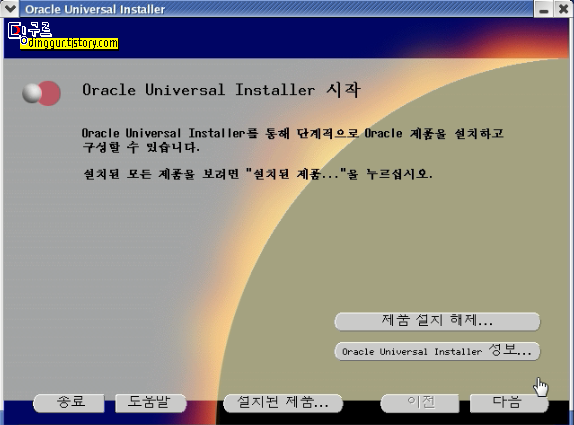Show installed products via 설치된 제품... button
Screen dimensions: 574x425
[x=283, y=403]
